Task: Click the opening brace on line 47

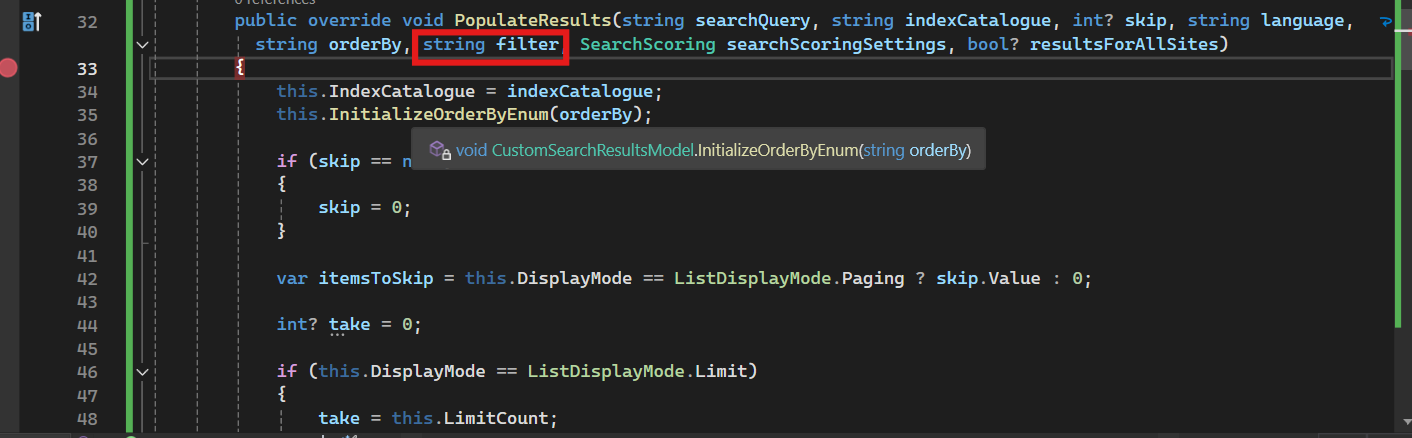Action: pos(282,395)
